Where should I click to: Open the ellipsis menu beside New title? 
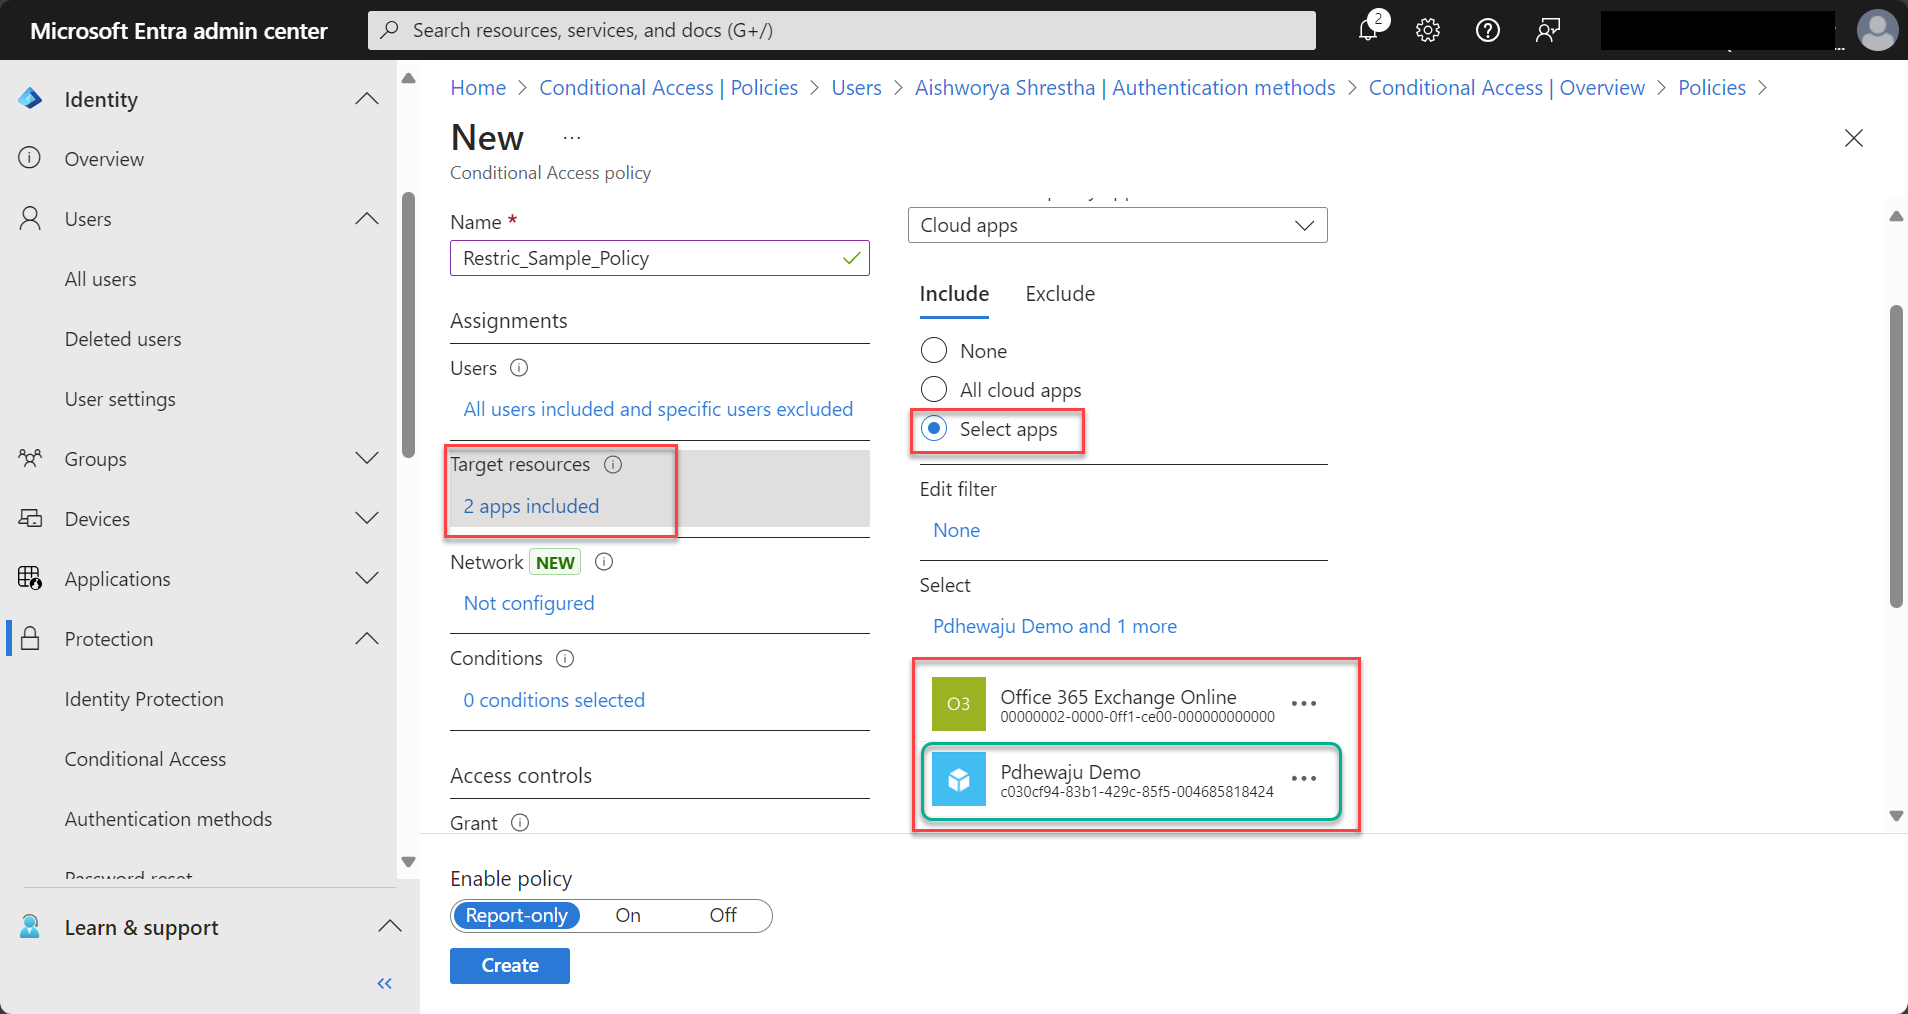click(x=572, y=138)
